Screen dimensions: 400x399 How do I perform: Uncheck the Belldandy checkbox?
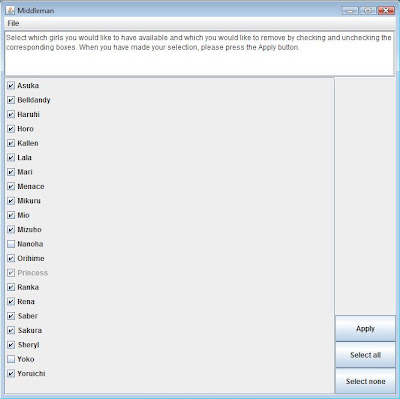pos(11,100)
